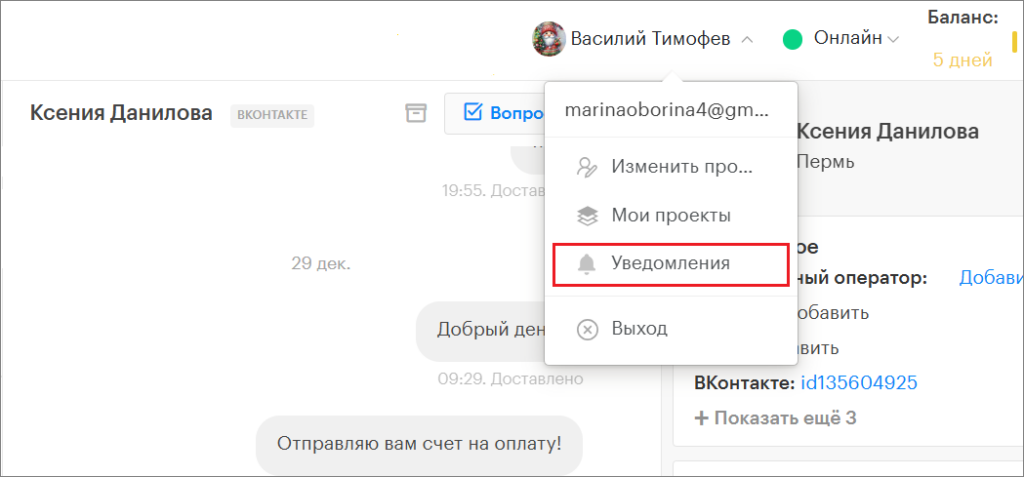Click the bell icon next to Уведомления
The height and width of the screenshot is (477, 1024).
[587, 264]
